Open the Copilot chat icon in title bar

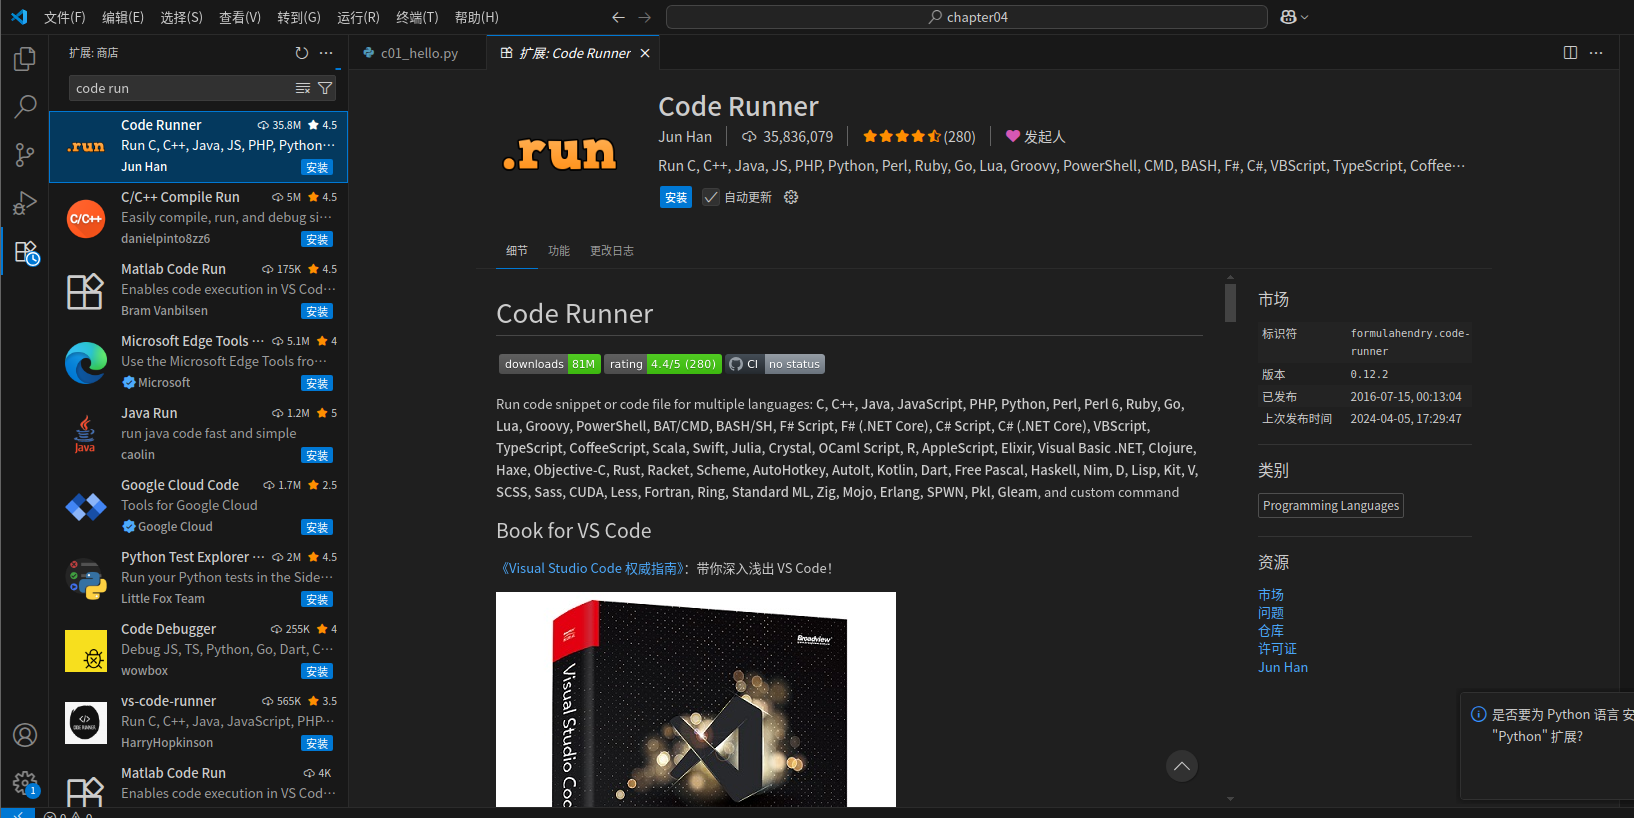1288,17
